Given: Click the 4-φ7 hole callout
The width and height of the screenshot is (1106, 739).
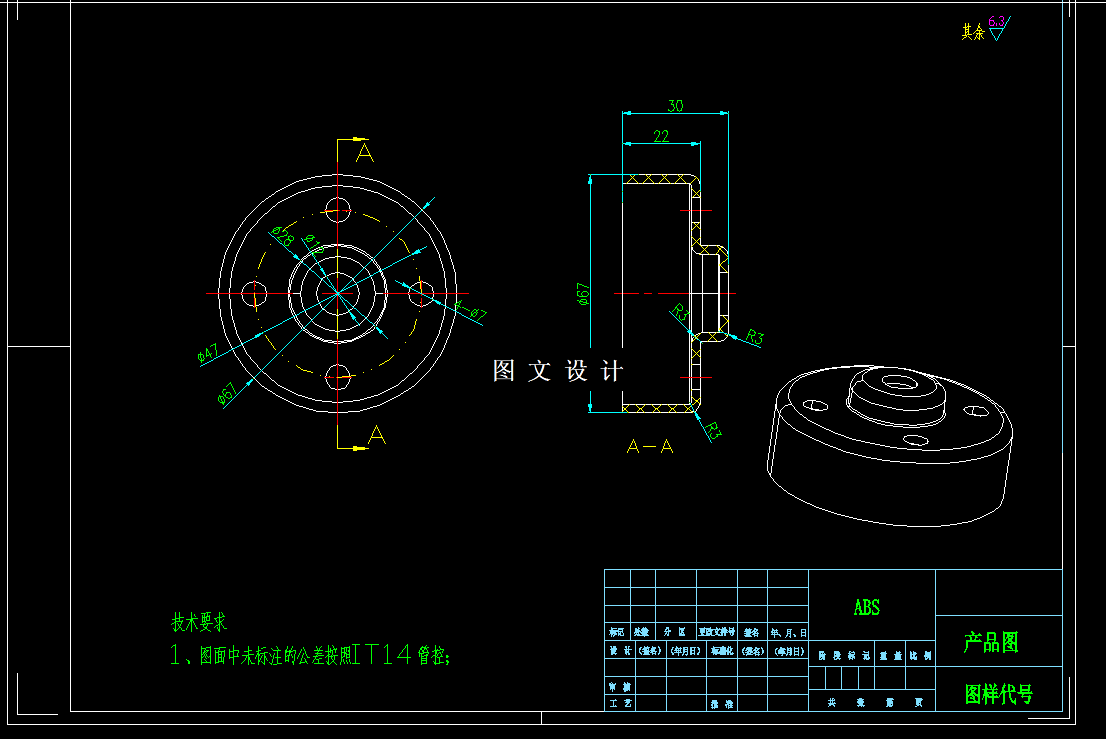Looking at the screenshot, I should [470, 310].
